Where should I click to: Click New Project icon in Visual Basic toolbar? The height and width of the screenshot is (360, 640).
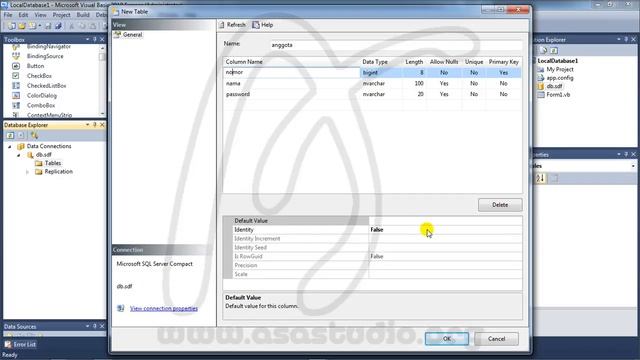coord(11,26)
